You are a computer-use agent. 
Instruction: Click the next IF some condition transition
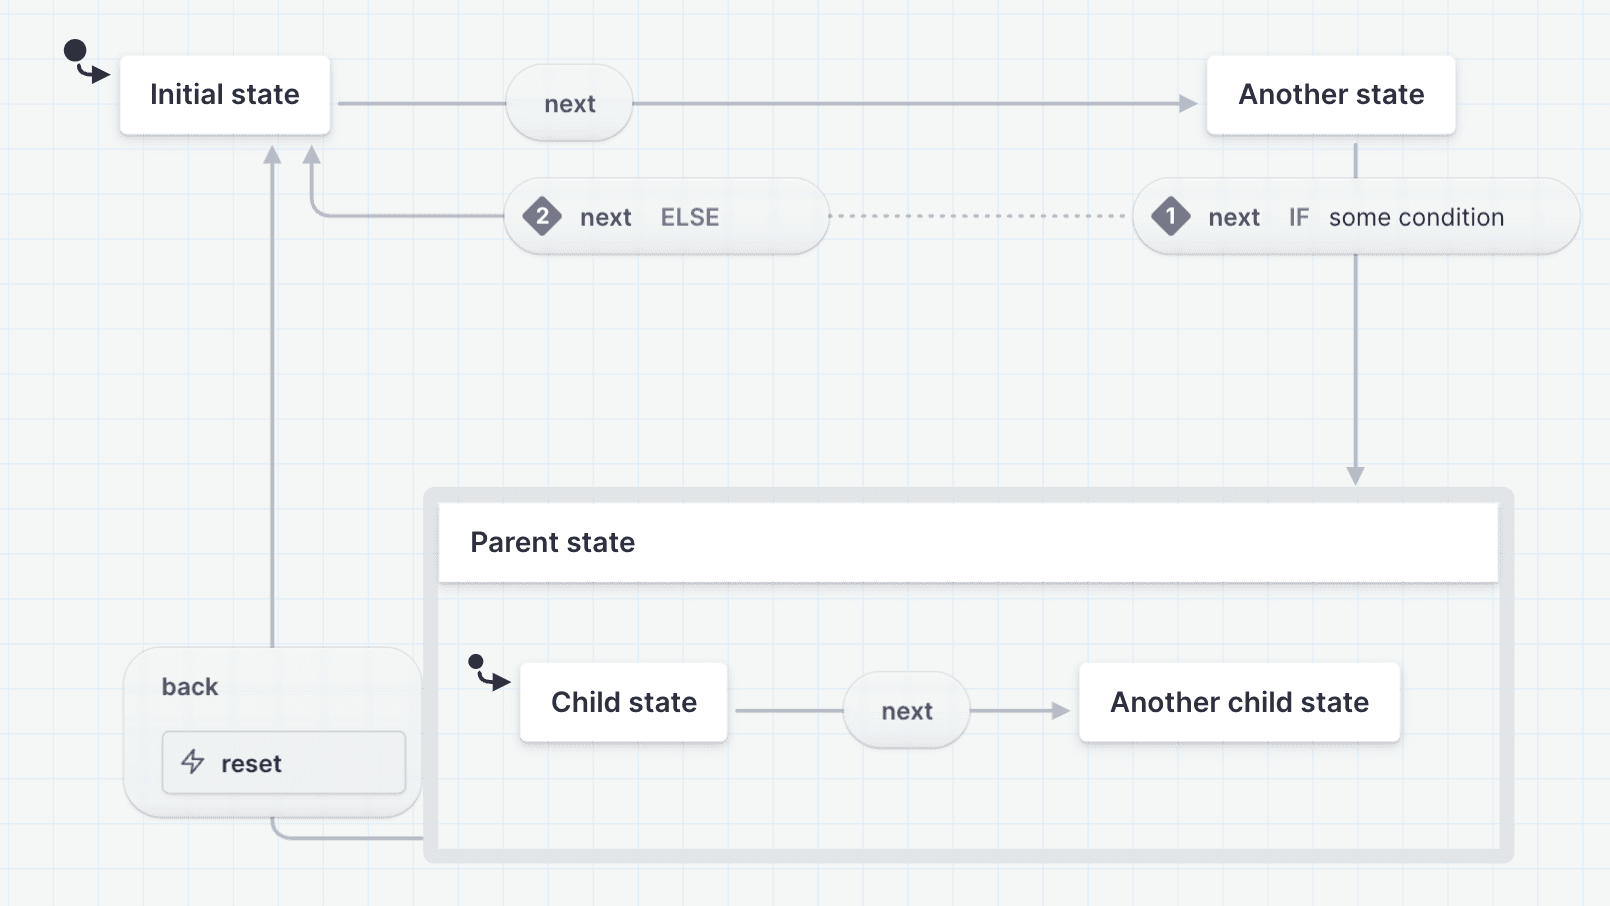[x=1356, y=216]
